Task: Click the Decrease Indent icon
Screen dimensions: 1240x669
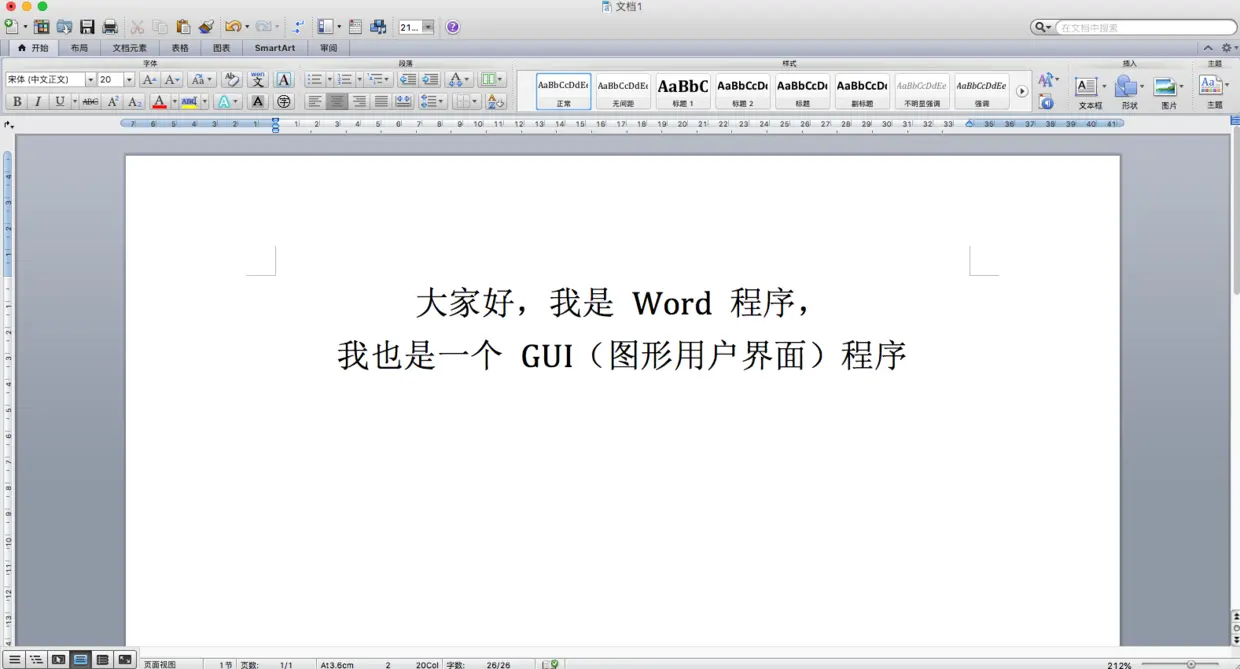Action: tap(408, 79)
